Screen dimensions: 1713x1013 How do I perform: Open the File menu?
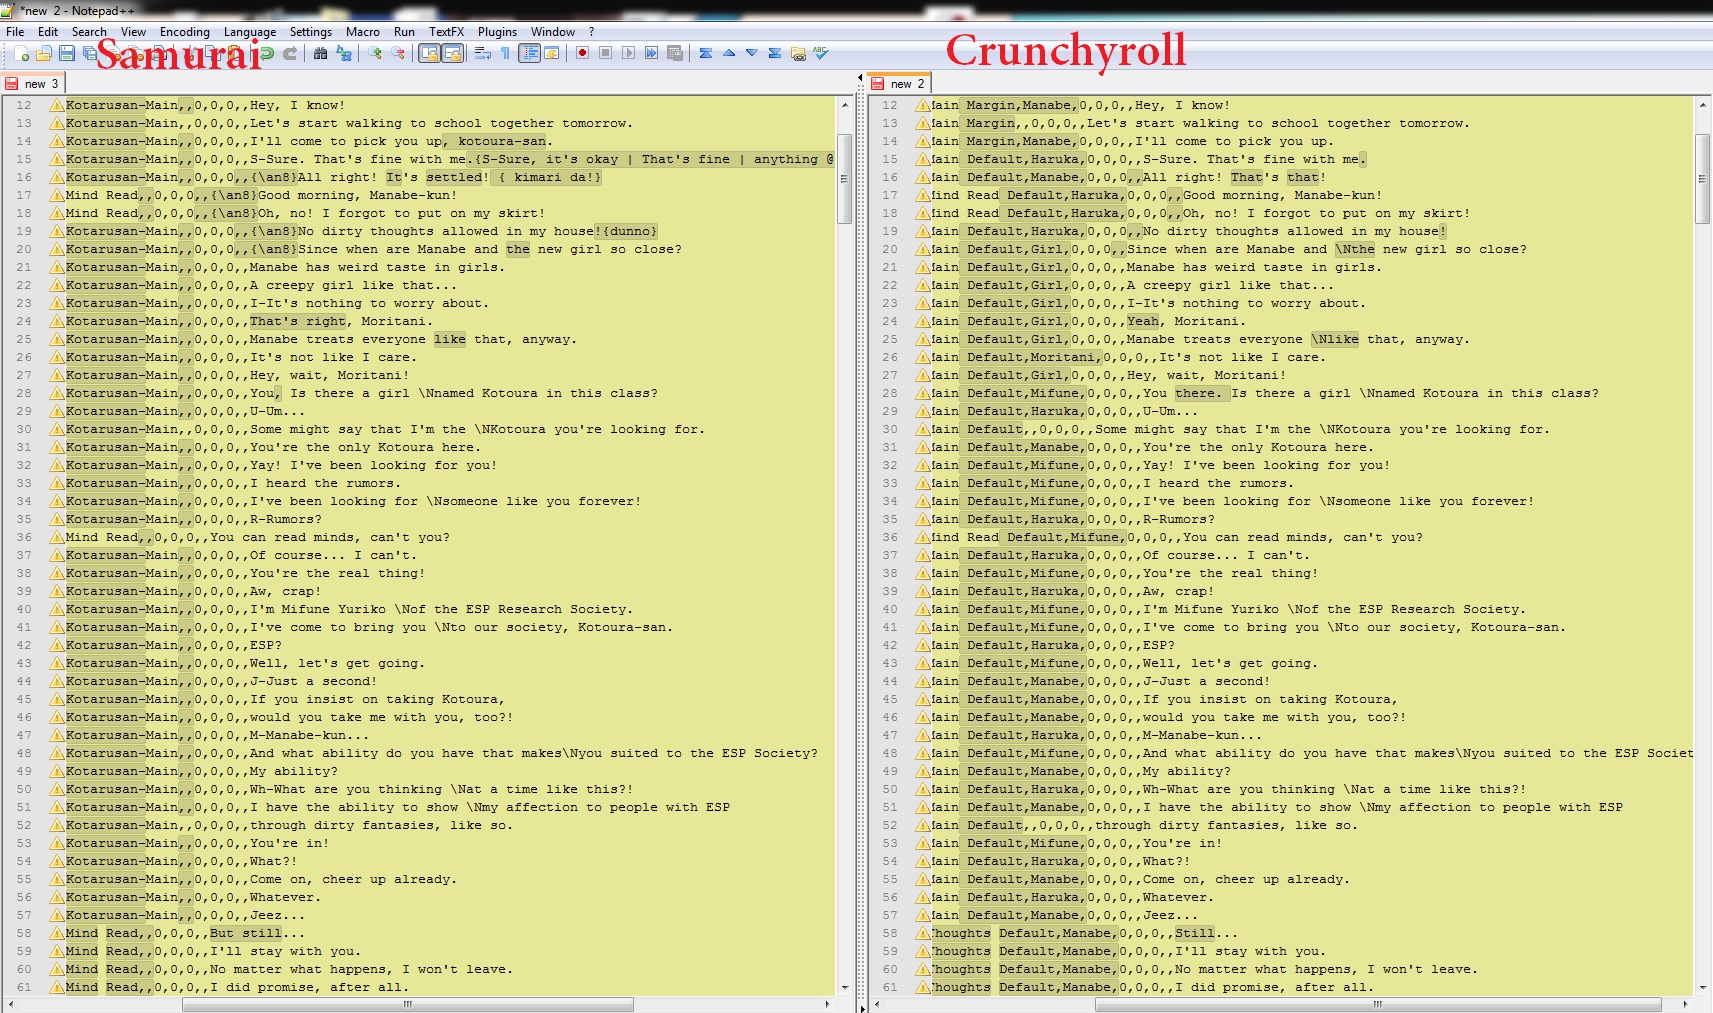15,32
